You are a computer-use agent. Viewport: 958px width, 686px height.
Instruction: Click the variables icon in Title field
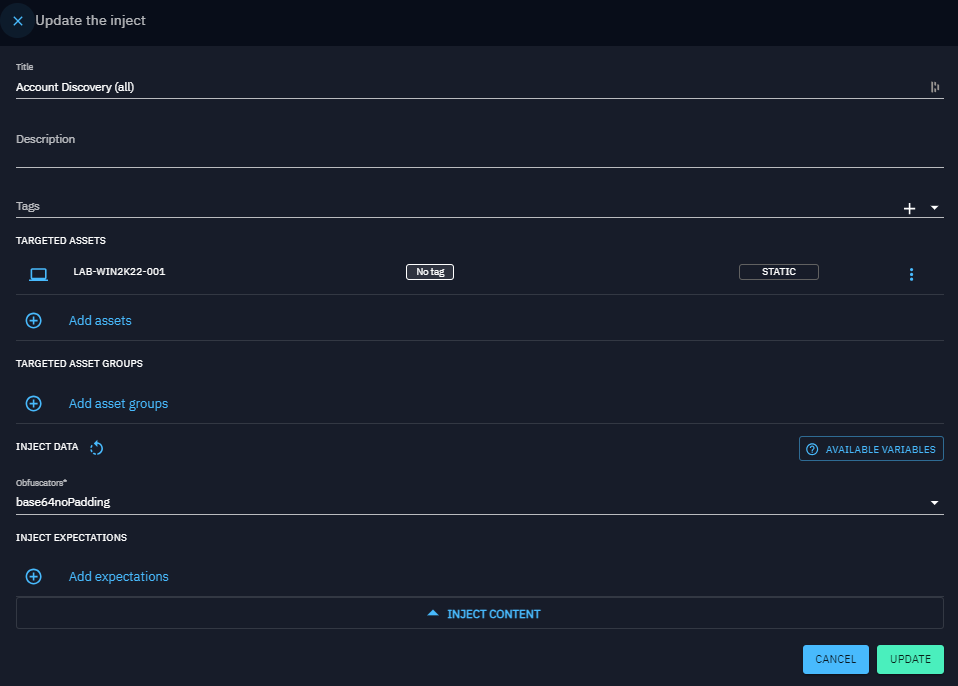tap(934, 87)
